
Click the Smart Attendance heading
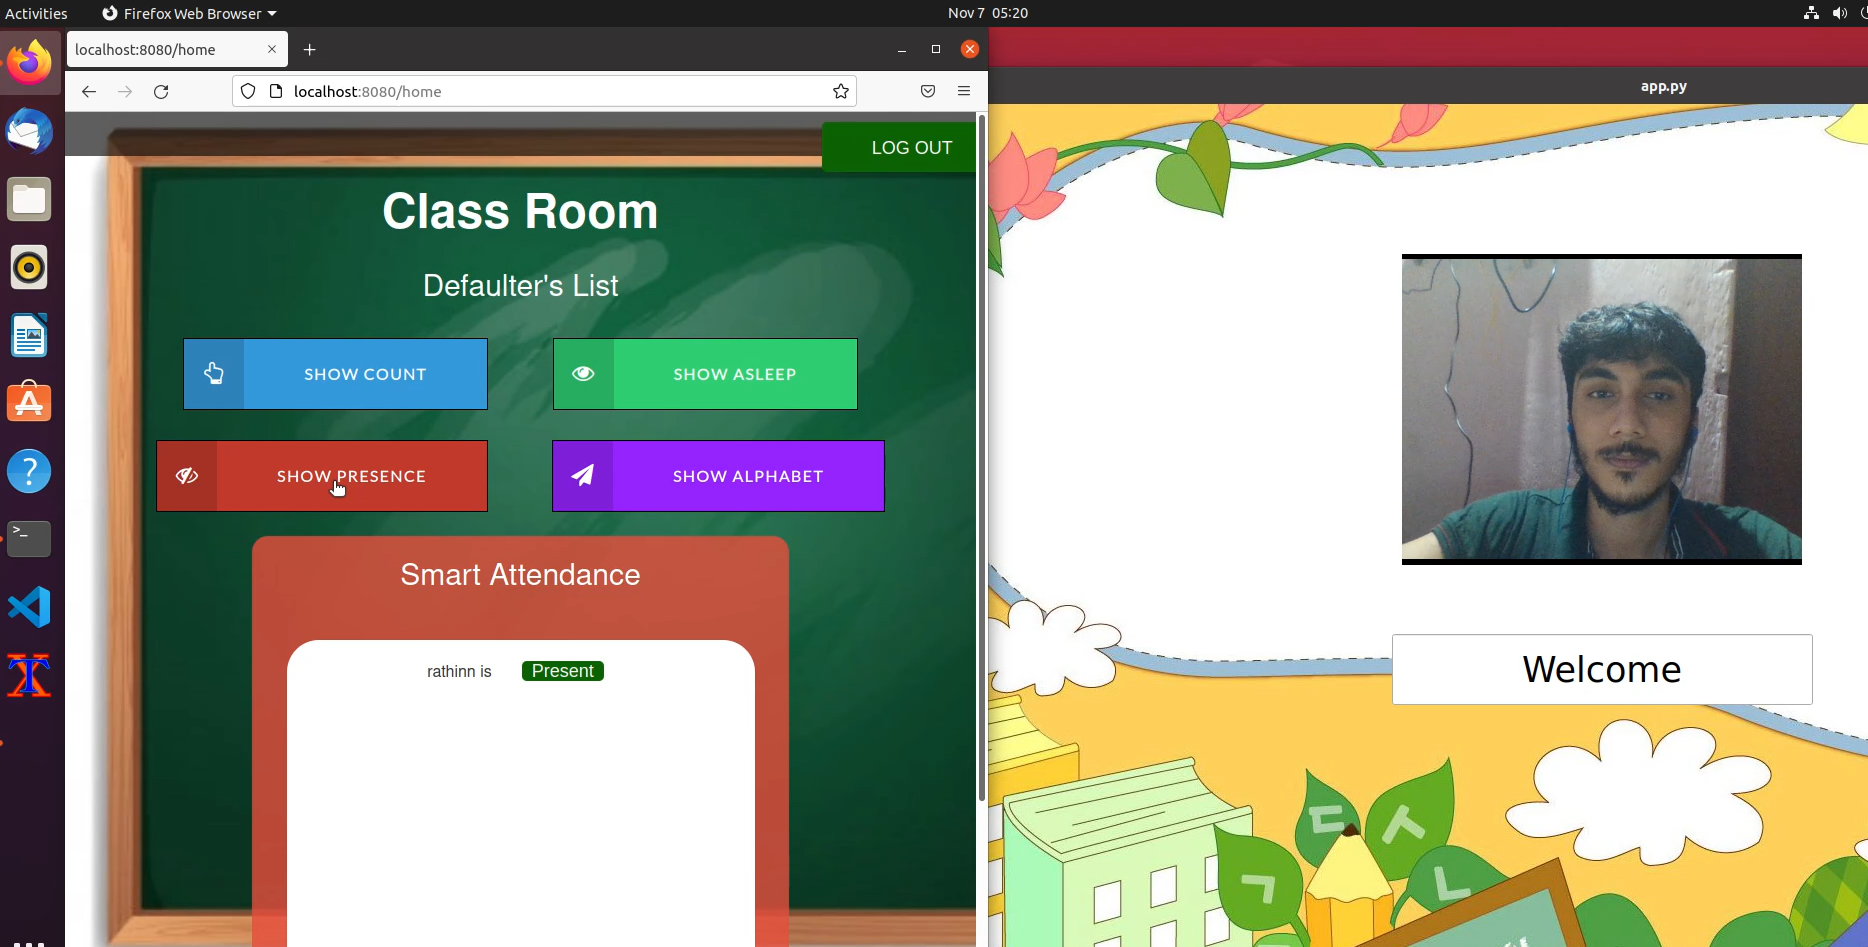point(520,575)
